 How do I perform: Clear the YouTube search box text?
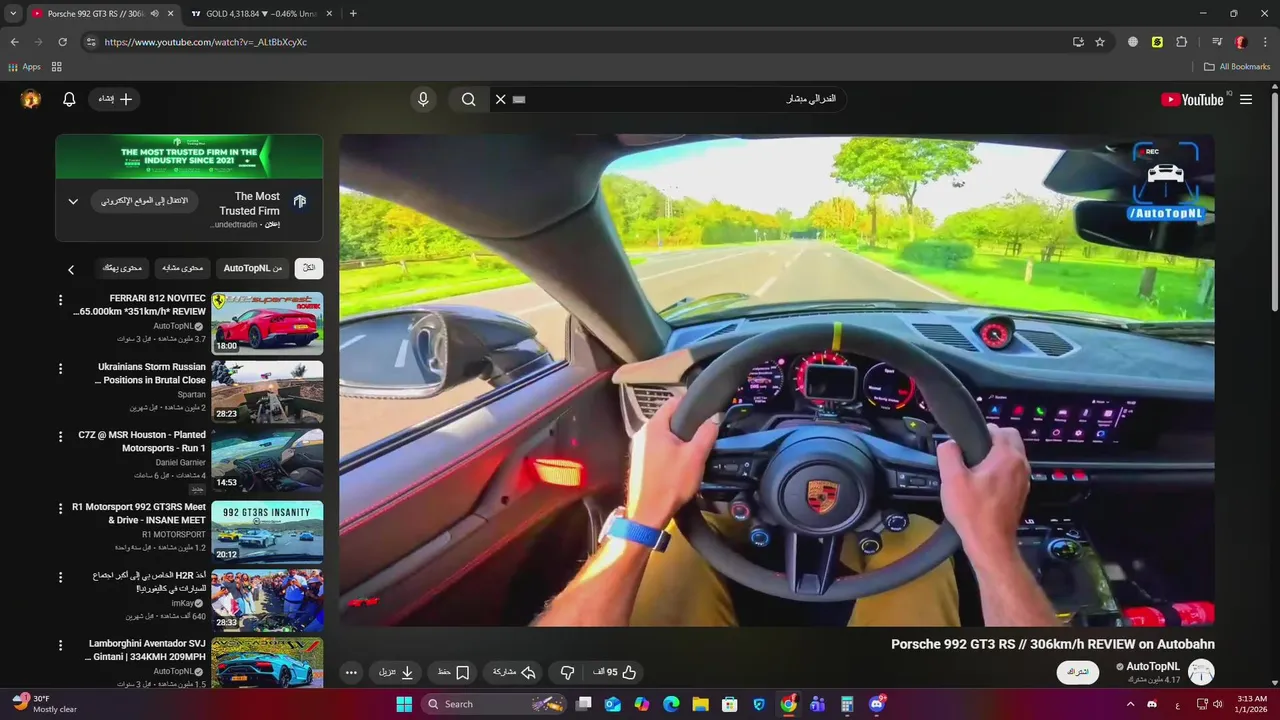click(501, 99)
